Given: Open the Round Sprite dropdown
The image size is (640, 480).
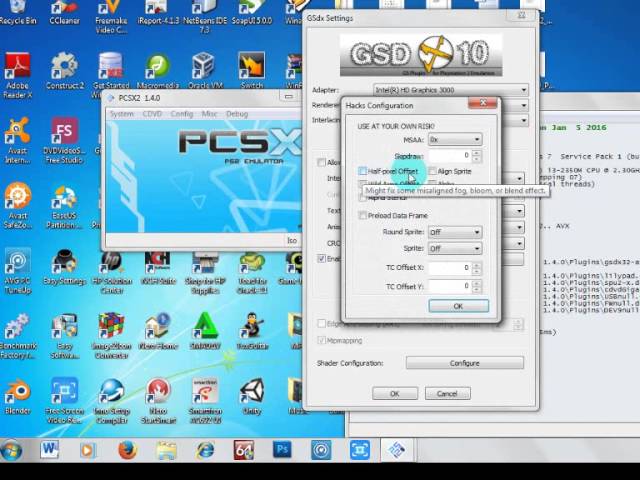Looking at the screenshot, I should (x=455, y=232).
